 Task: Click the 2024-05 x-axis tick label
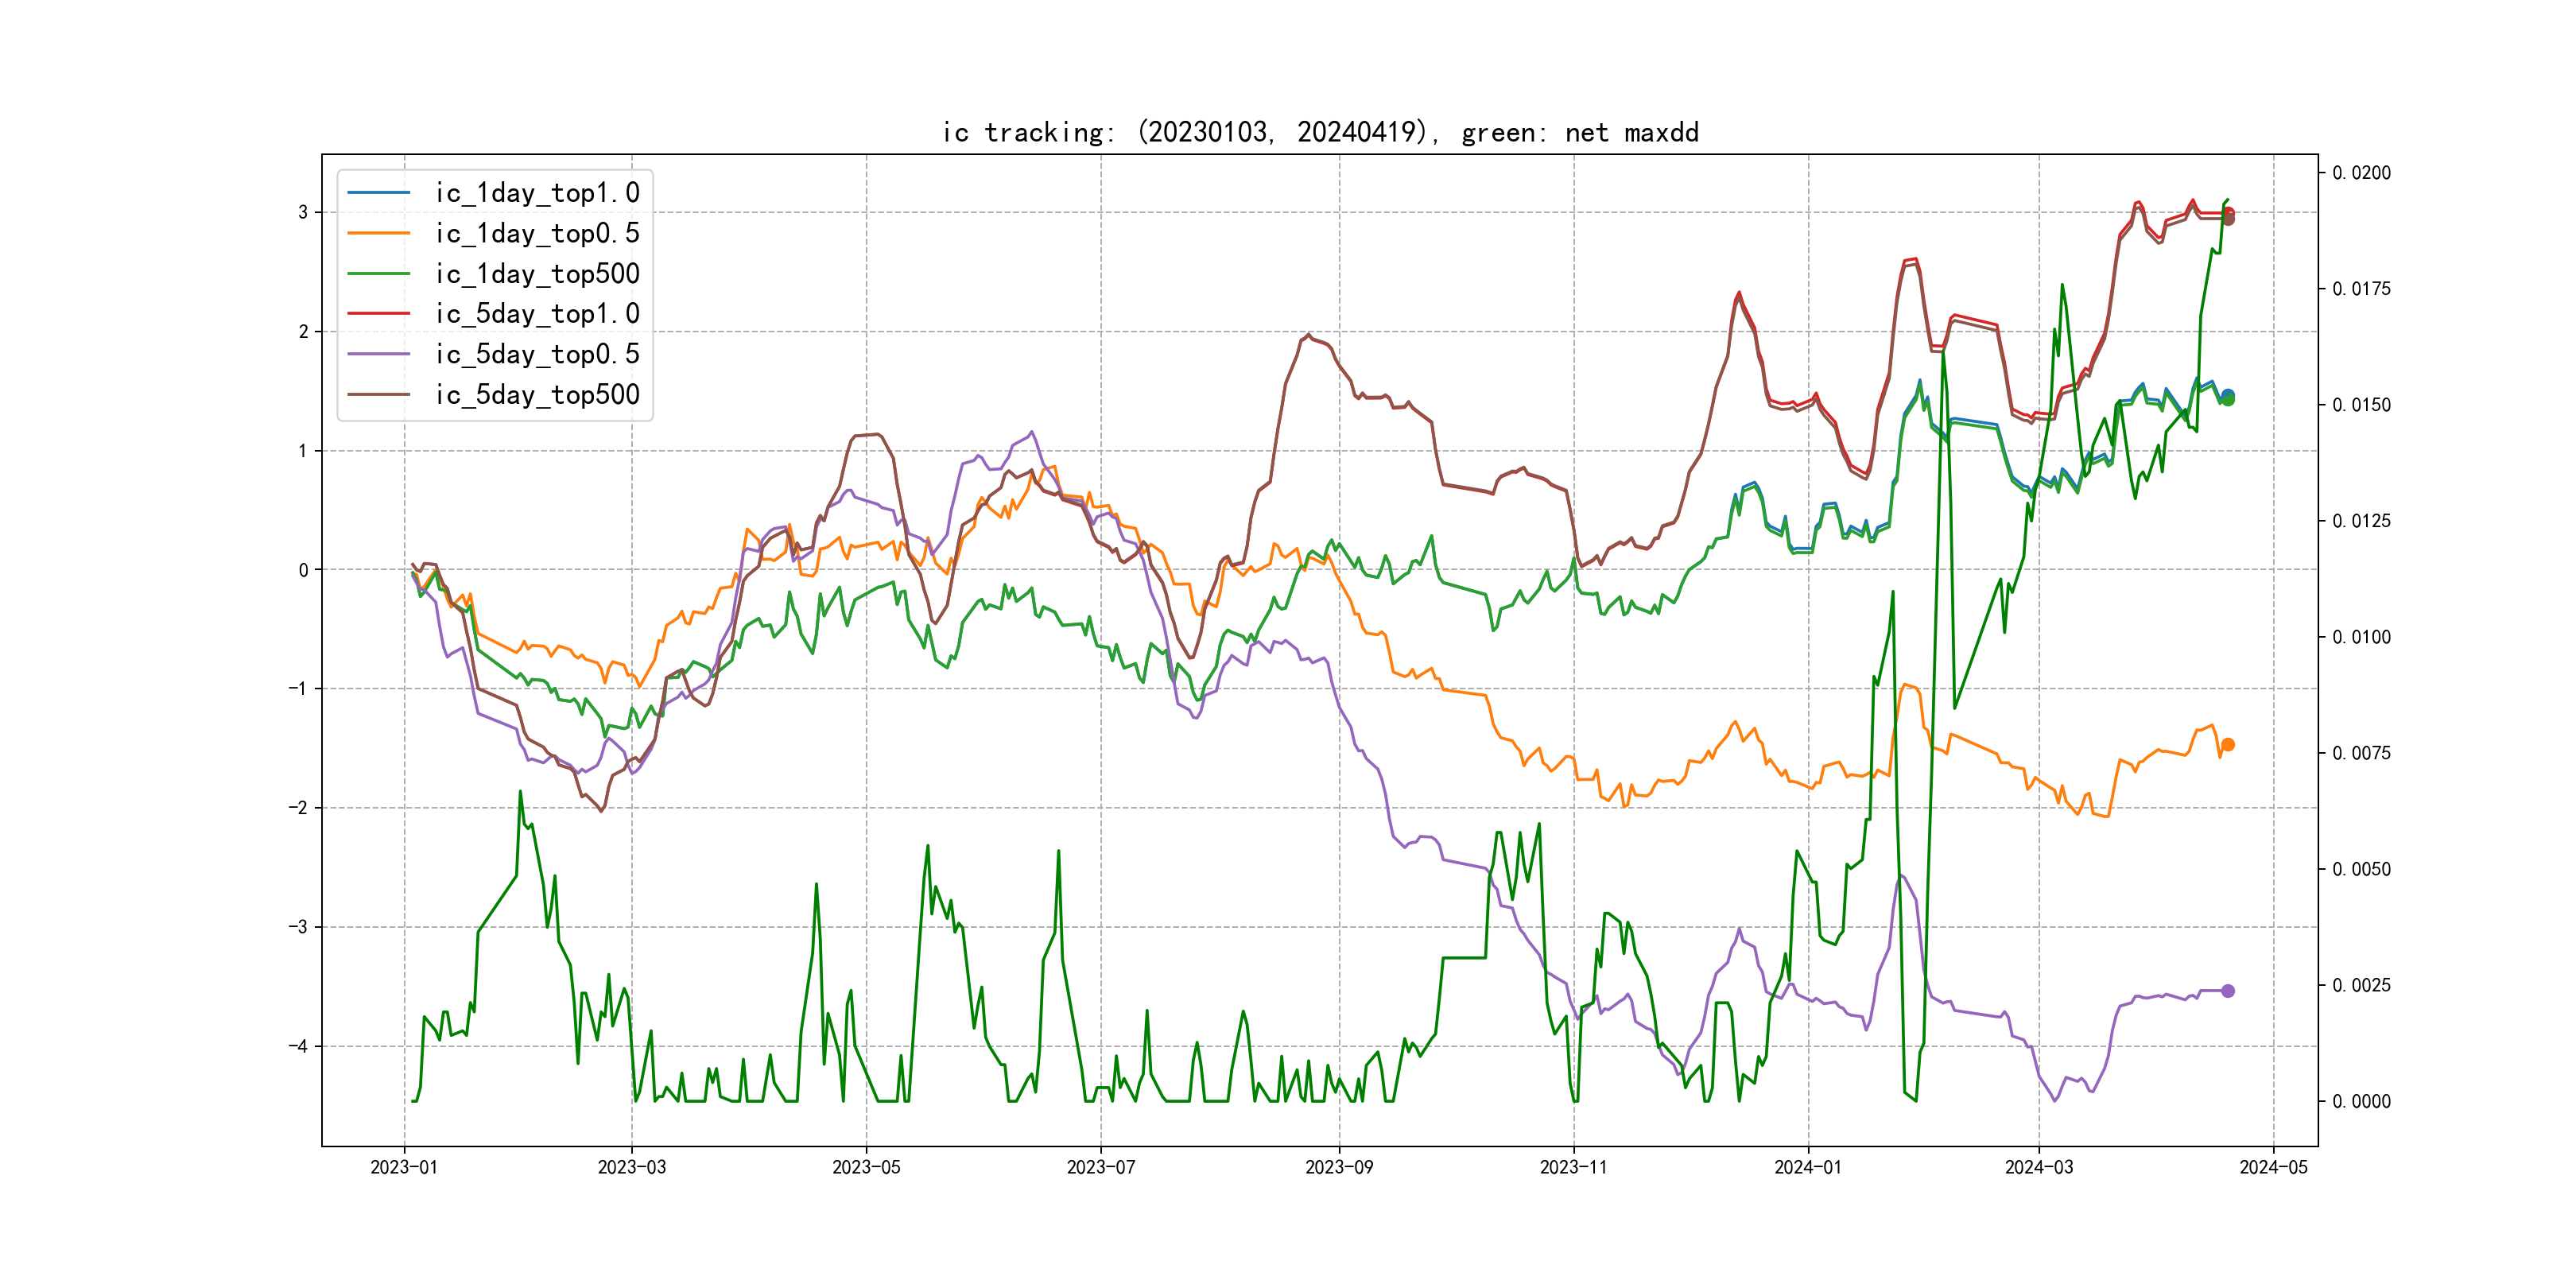tap(2273, 1167)
